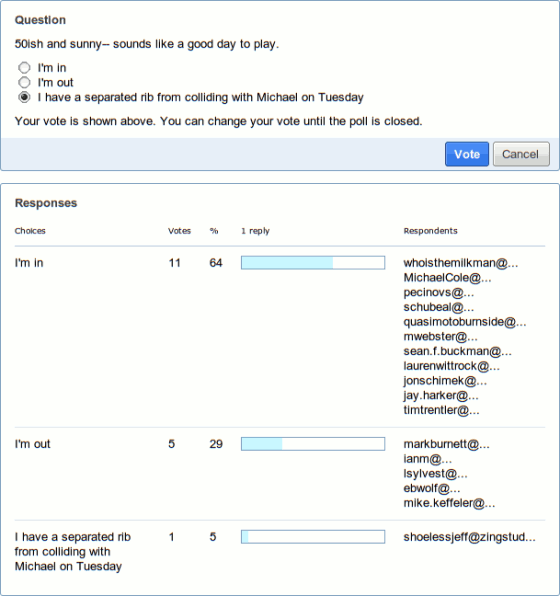Click the Respondents column header
Image resolution: width=560 pixels, height=596 pixels.
430,231
